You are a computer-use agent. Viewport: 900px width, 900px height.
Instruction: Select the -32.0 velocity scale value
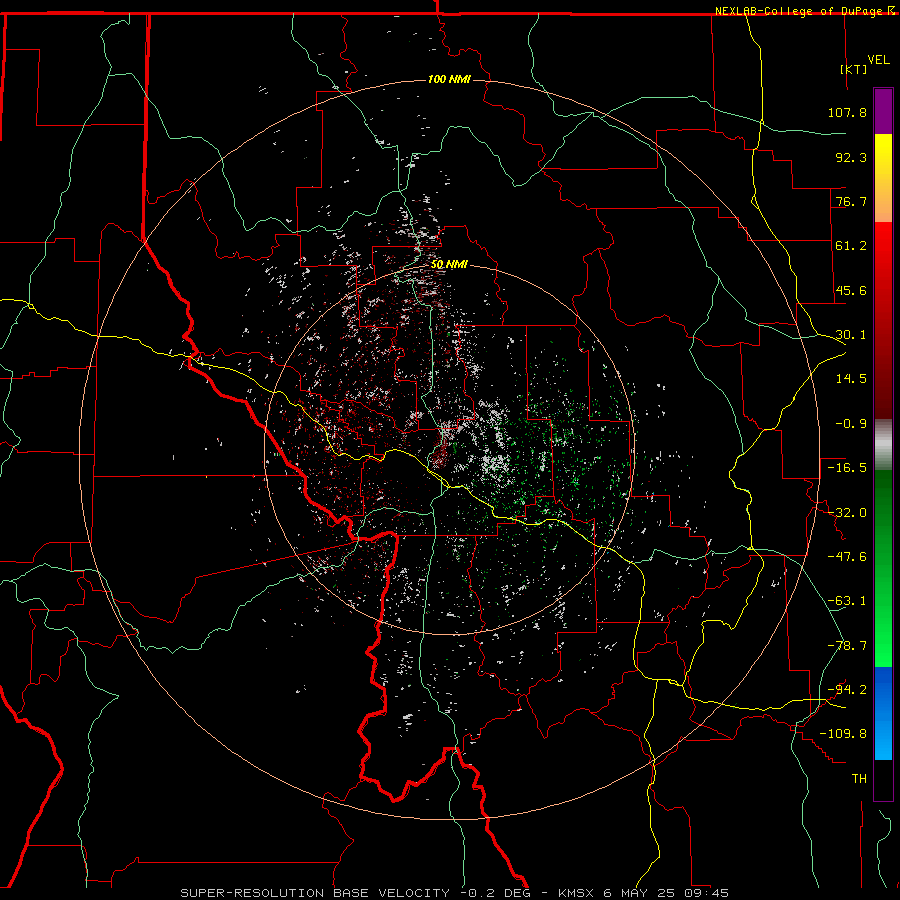[x=847, y=513]
